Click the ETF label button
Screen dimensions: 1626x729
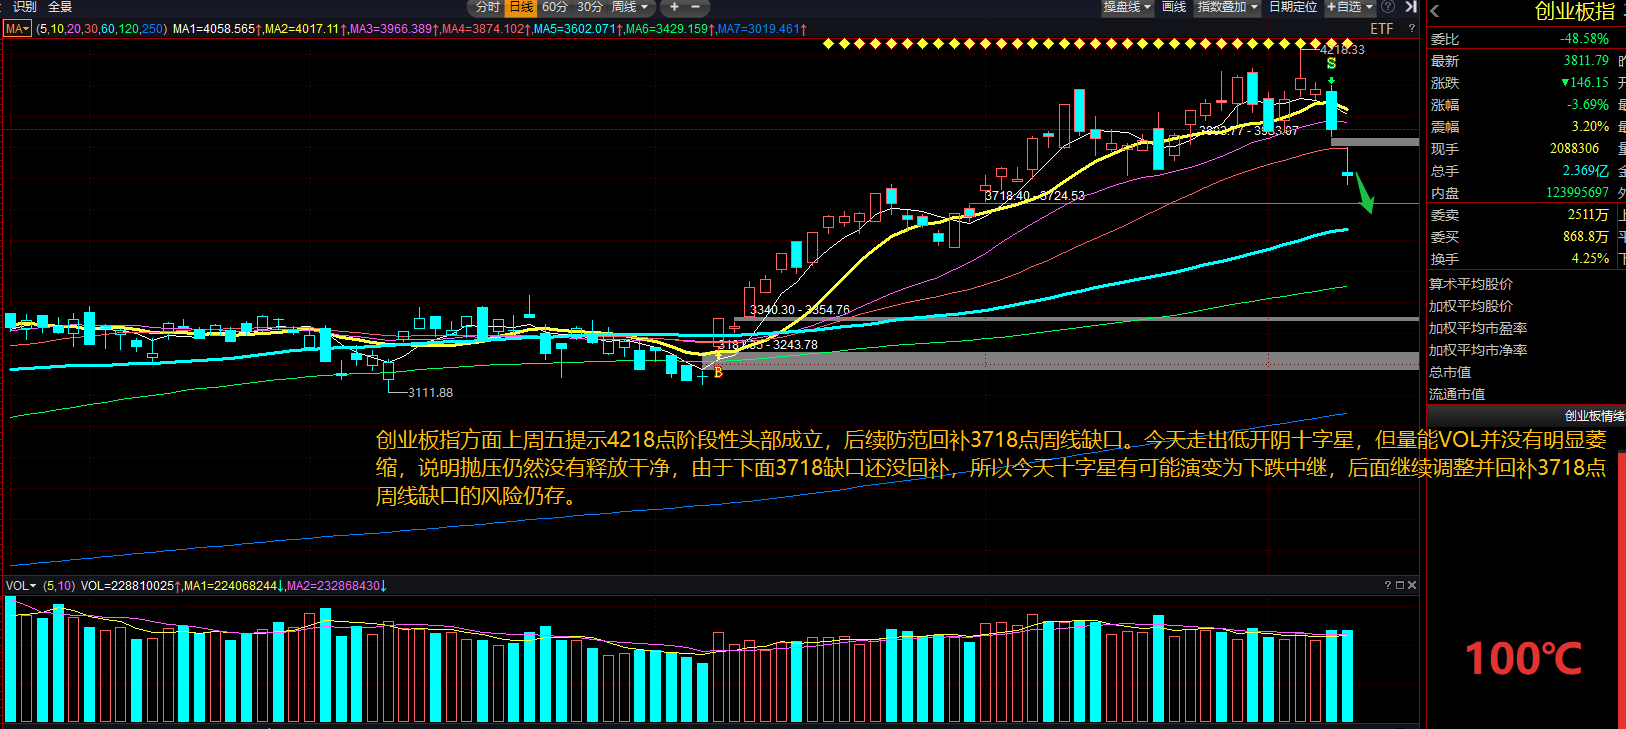(x=1381, y=29)
